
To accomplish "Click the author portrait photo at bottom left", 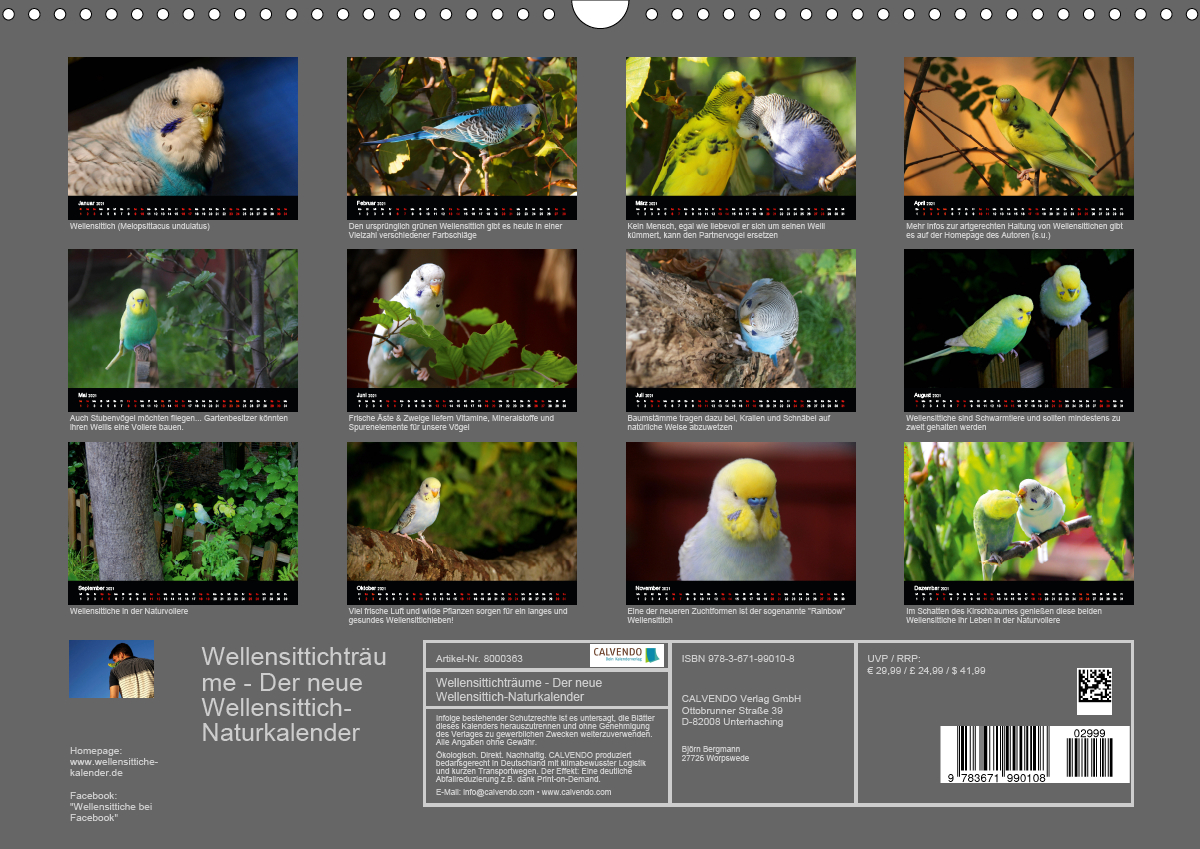I will (111, 669).
